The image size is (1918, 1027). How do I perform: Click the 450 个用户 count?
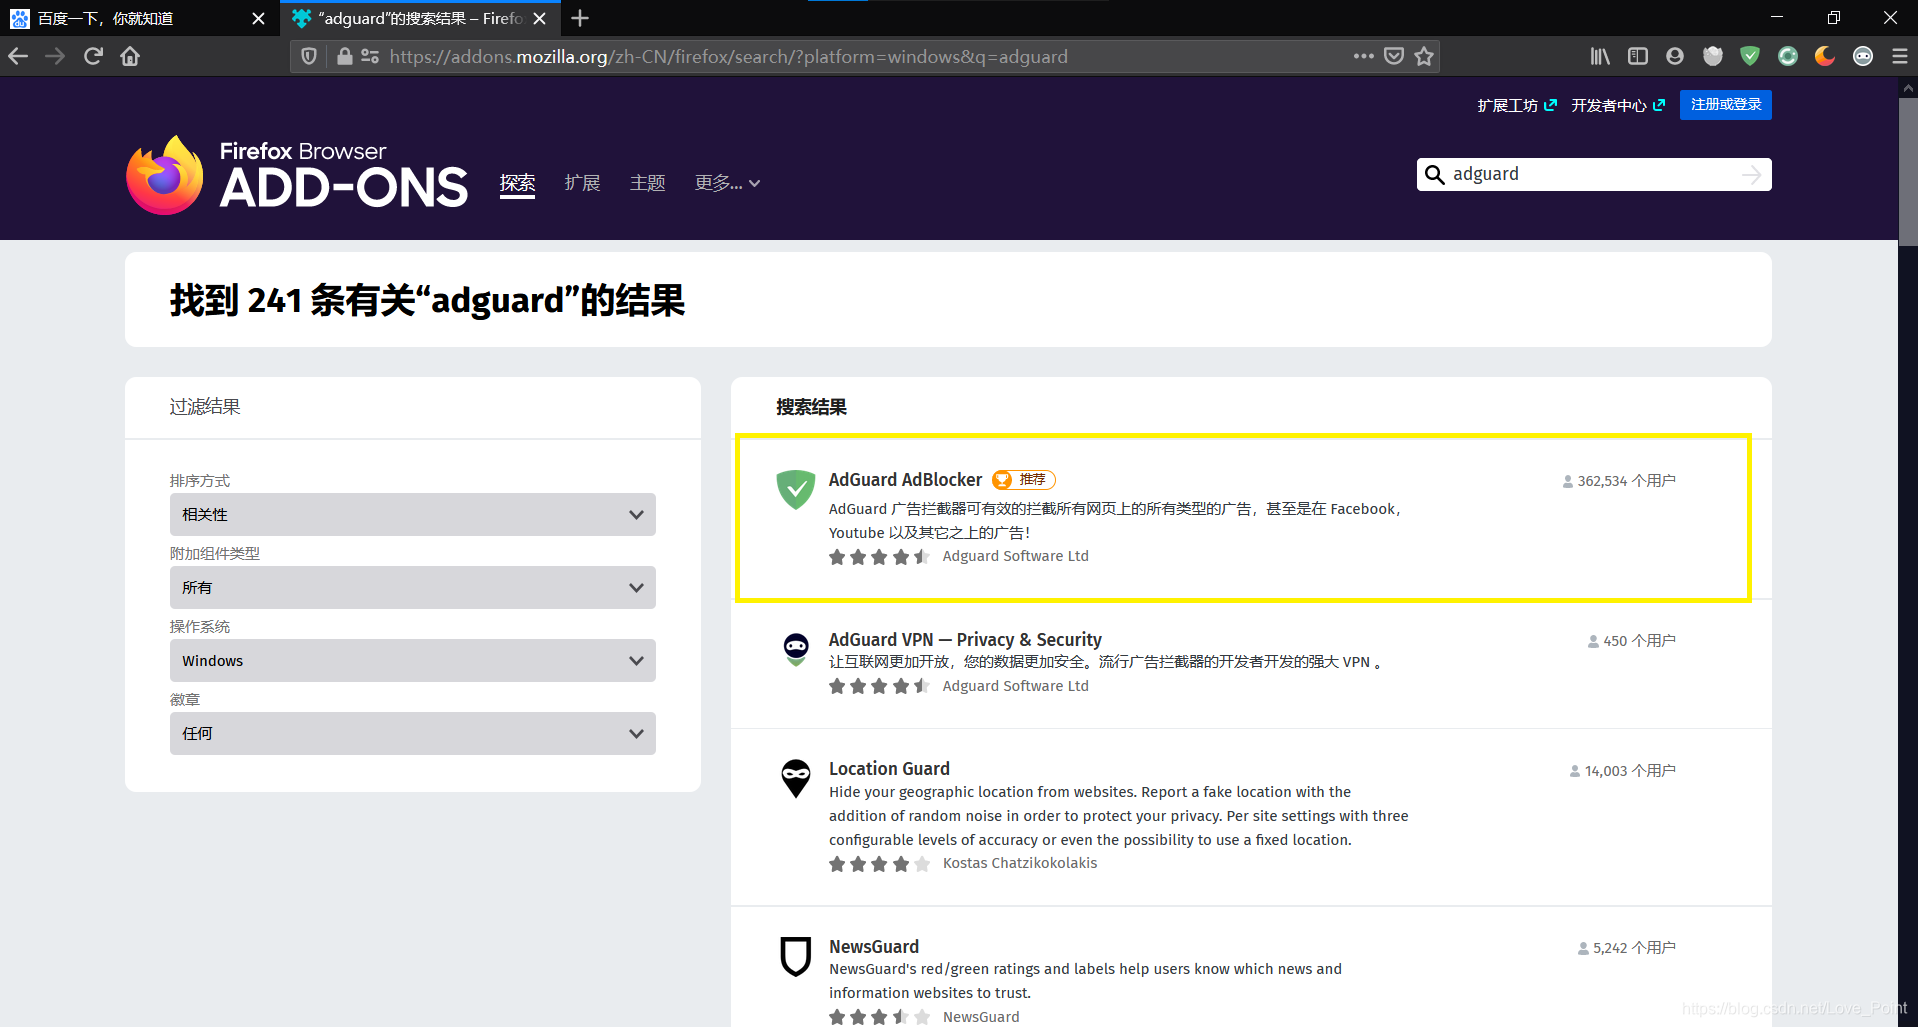click(1632, 641)
